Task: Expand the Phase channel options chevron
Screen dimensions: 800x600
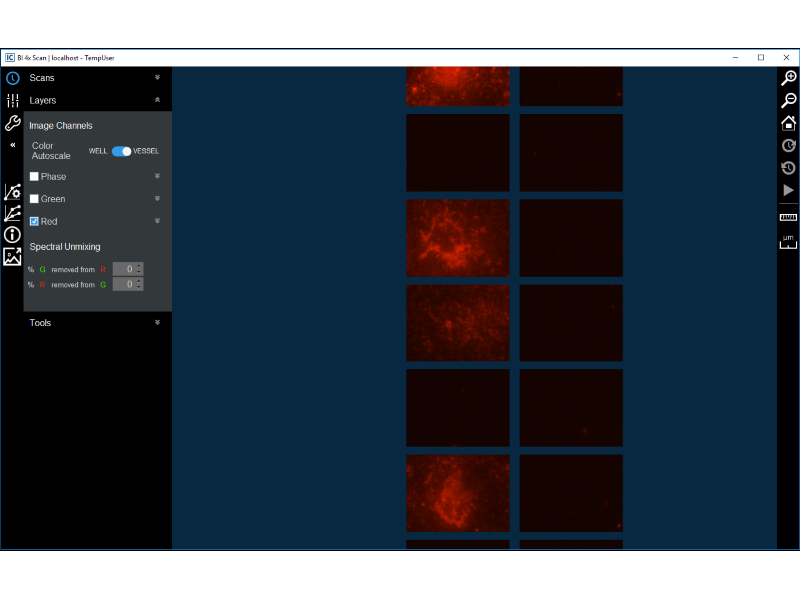Action: [x=158, y=176]
